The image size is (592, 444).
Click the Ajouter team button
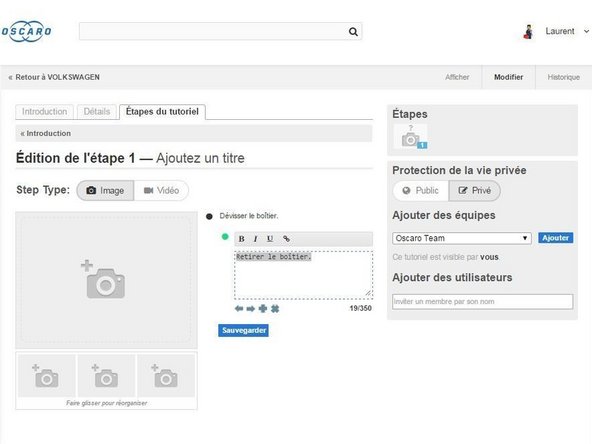point(555,238)
